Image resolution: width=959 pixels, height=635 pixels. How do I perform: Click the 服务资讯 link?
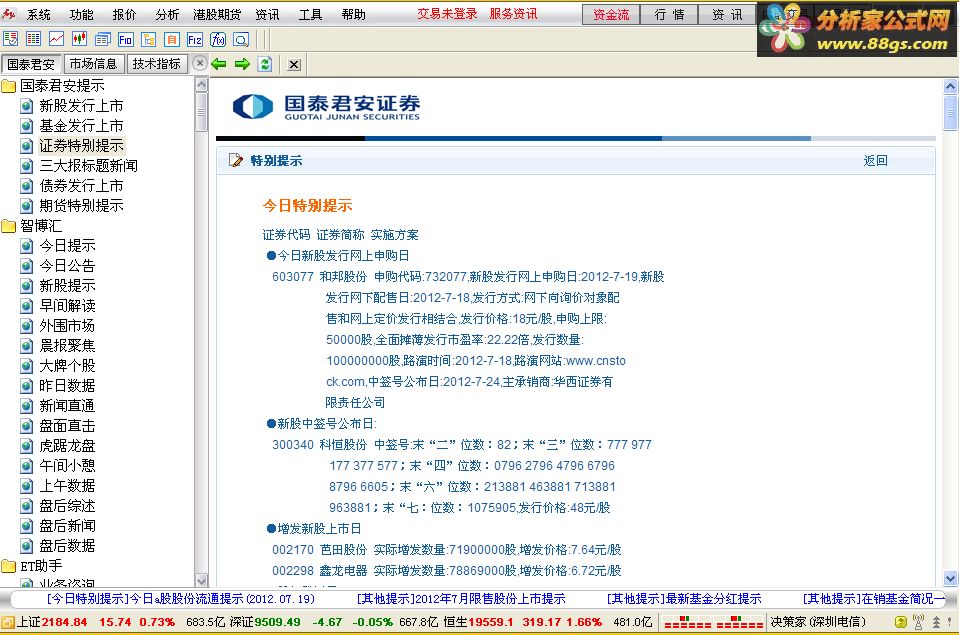point(513,13)
